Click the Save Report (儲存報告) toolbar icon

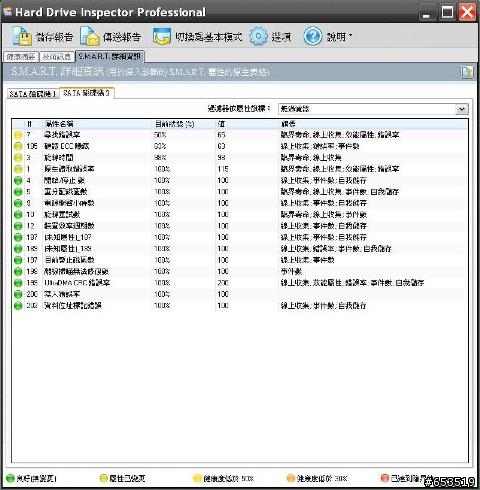point(22,36)
